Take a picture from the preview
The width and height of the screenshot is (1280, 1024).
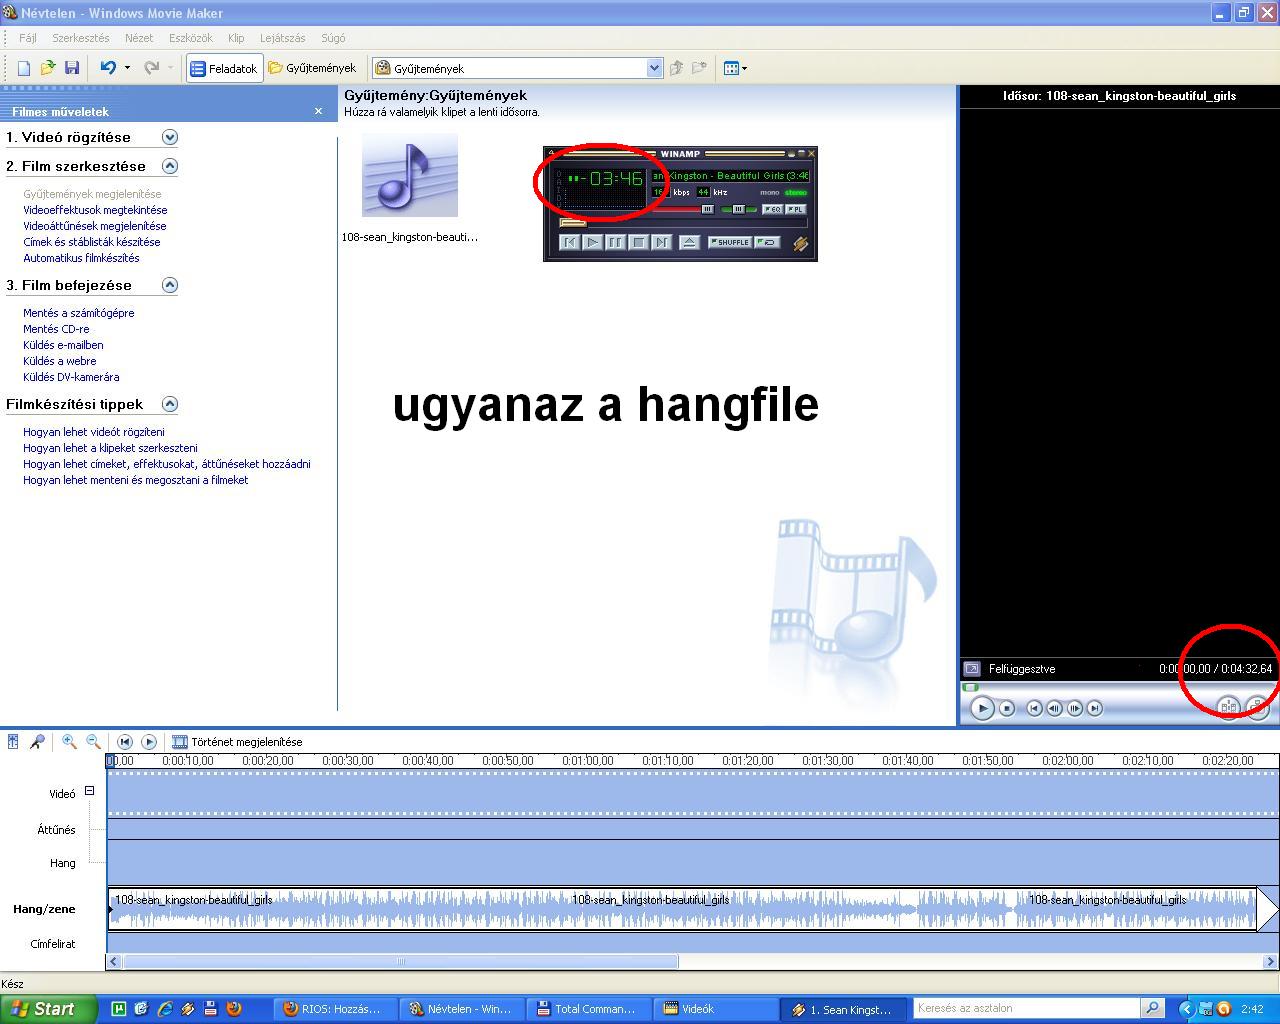click(1257, 707)
